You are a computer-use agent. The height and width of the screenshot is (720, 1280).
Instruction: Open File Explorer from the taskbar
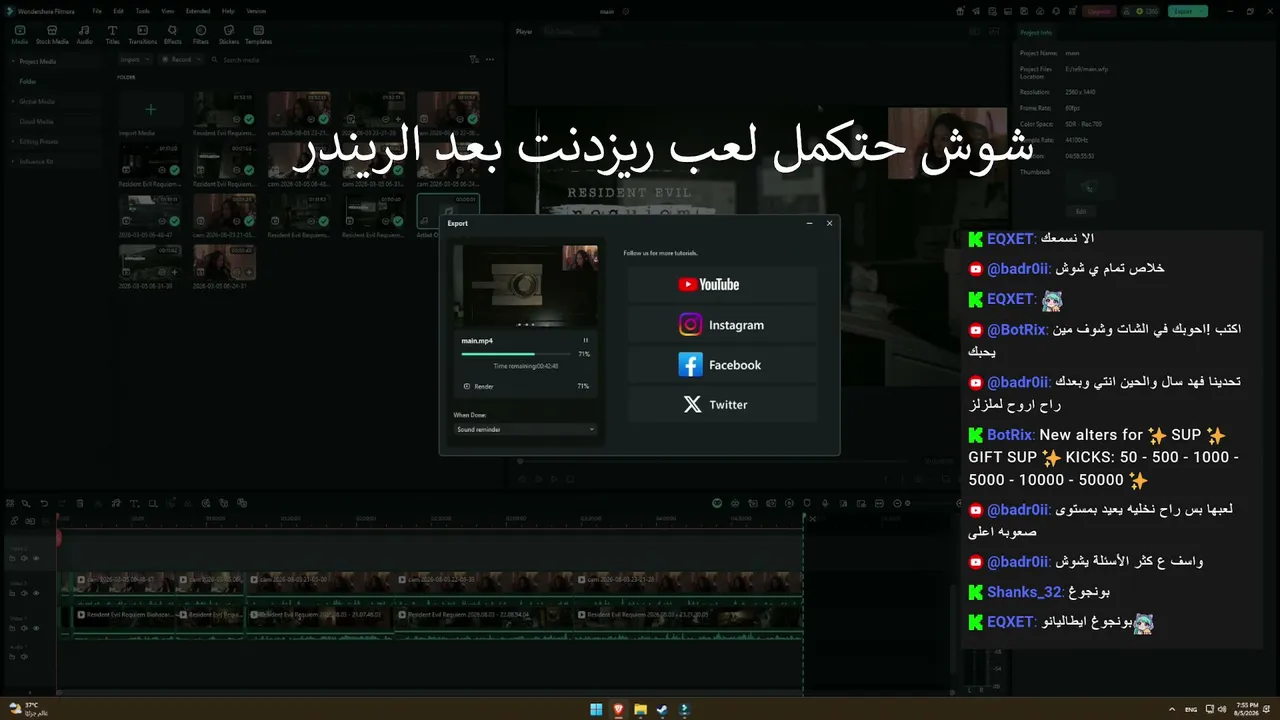click(640, 710)
